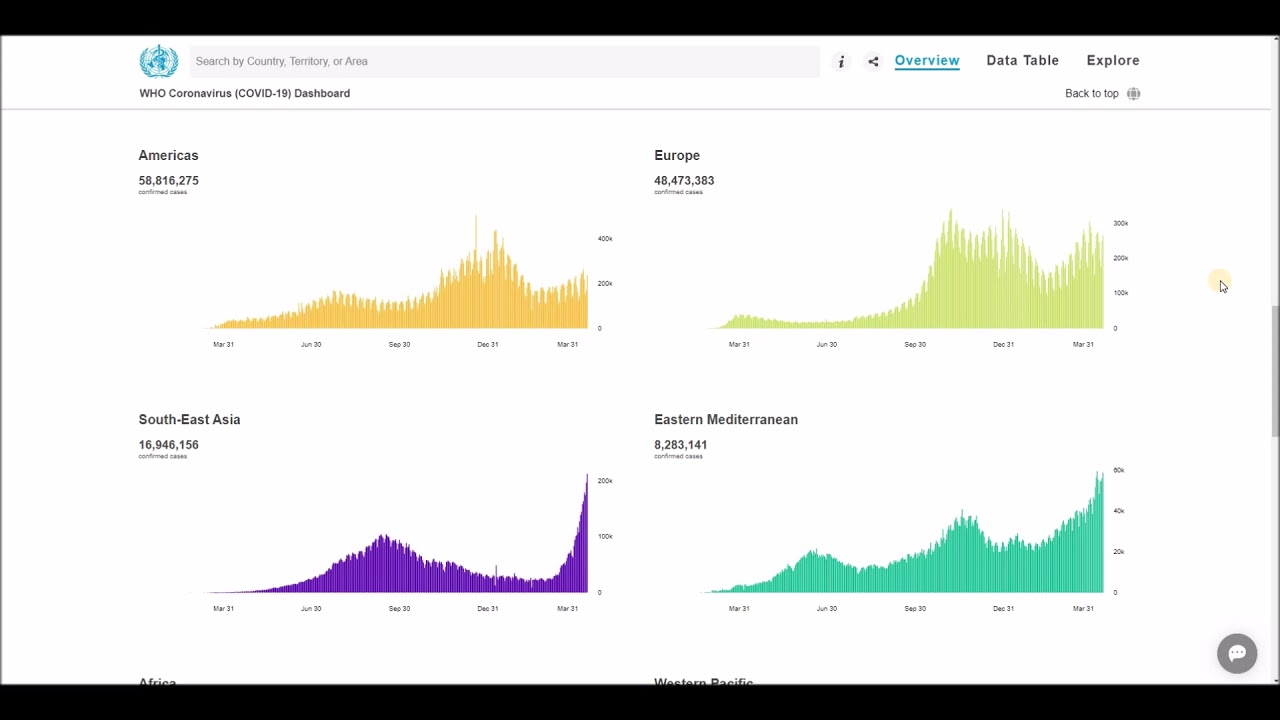The height and width of the screenshot is (720, 1280).
Task: Open the chat bubble icon
Action: point(1237,653)
